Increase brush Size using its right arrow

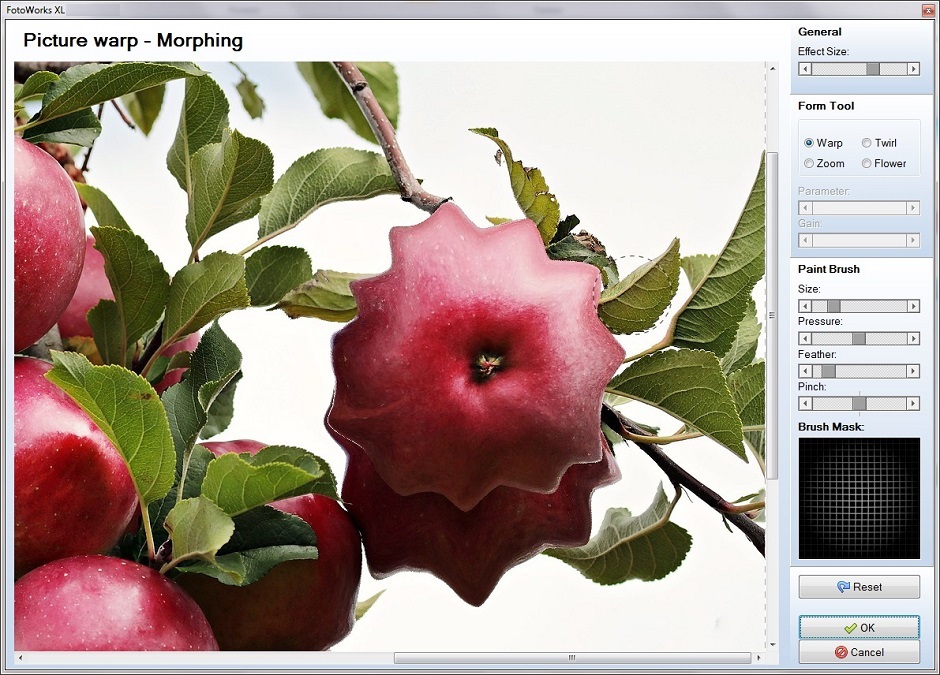(x=914, y=306)
